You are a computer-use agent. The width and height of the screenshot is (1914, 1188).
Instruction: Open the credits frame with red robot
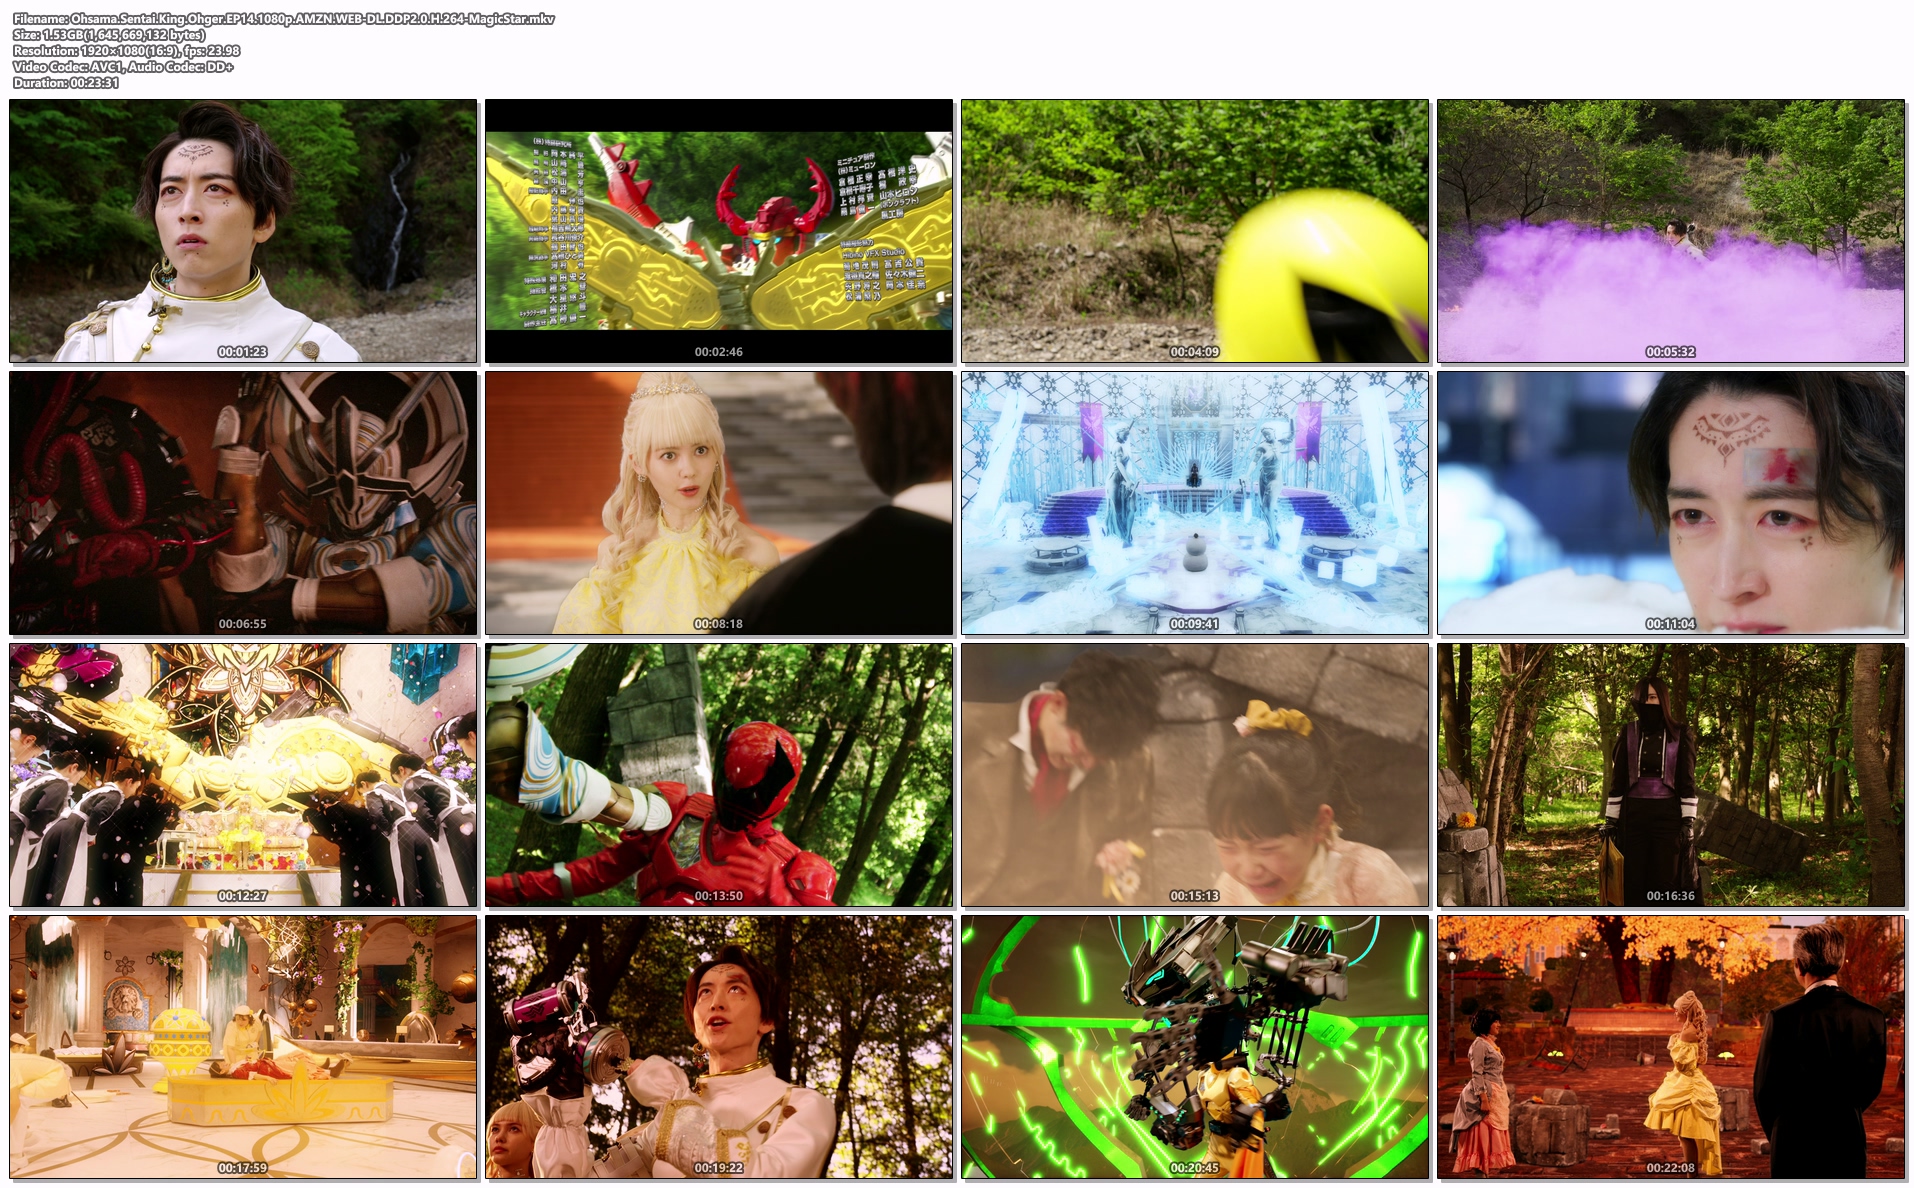point(719,231)
